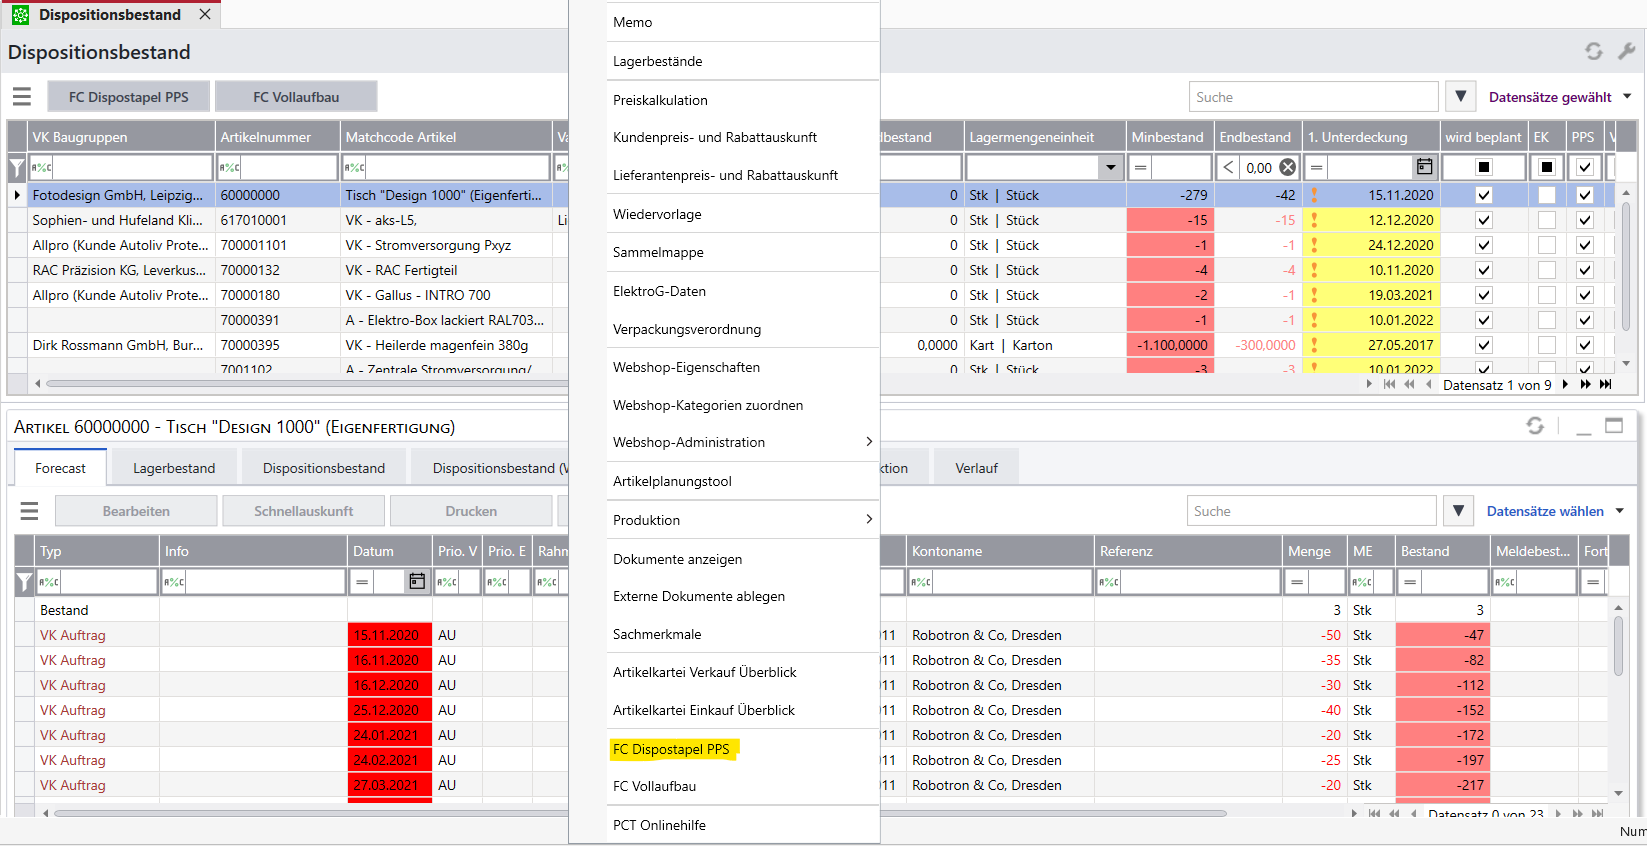Viewport: 1647px width, 846px height.
Task: Select FC Dispostapel PPS in the context menu
Action: (x=672, y=749)
